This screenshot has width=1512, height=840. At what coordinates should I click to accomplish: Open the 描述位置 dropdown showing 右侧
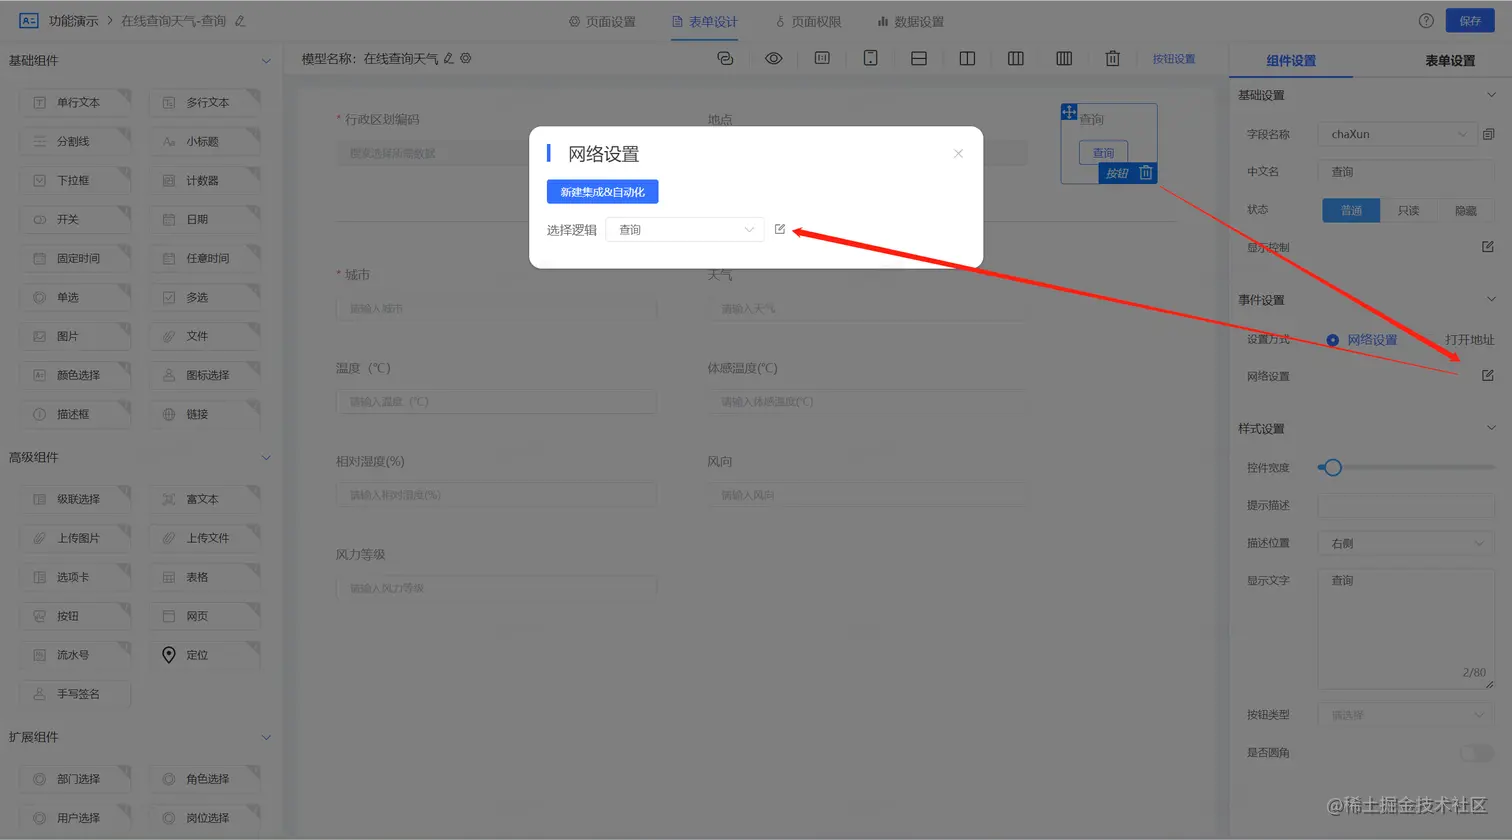pyautogui.click(x=1406, y=543)
